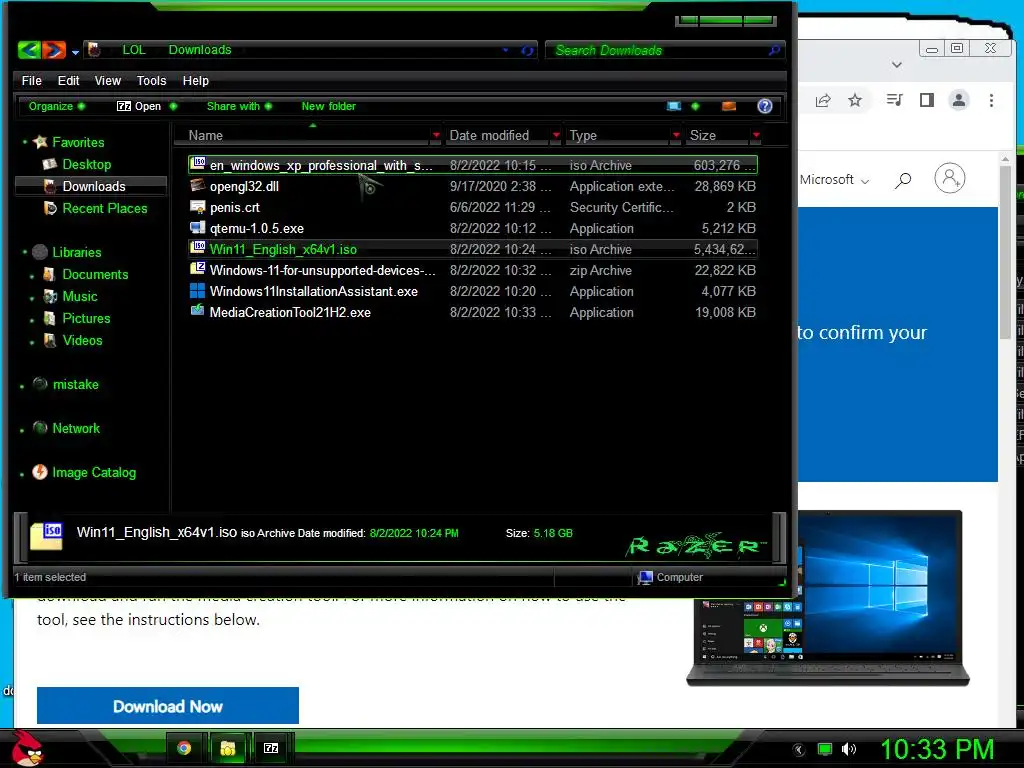Open the recent locations dropdown beside the nav arrows

tap(75, 52)
